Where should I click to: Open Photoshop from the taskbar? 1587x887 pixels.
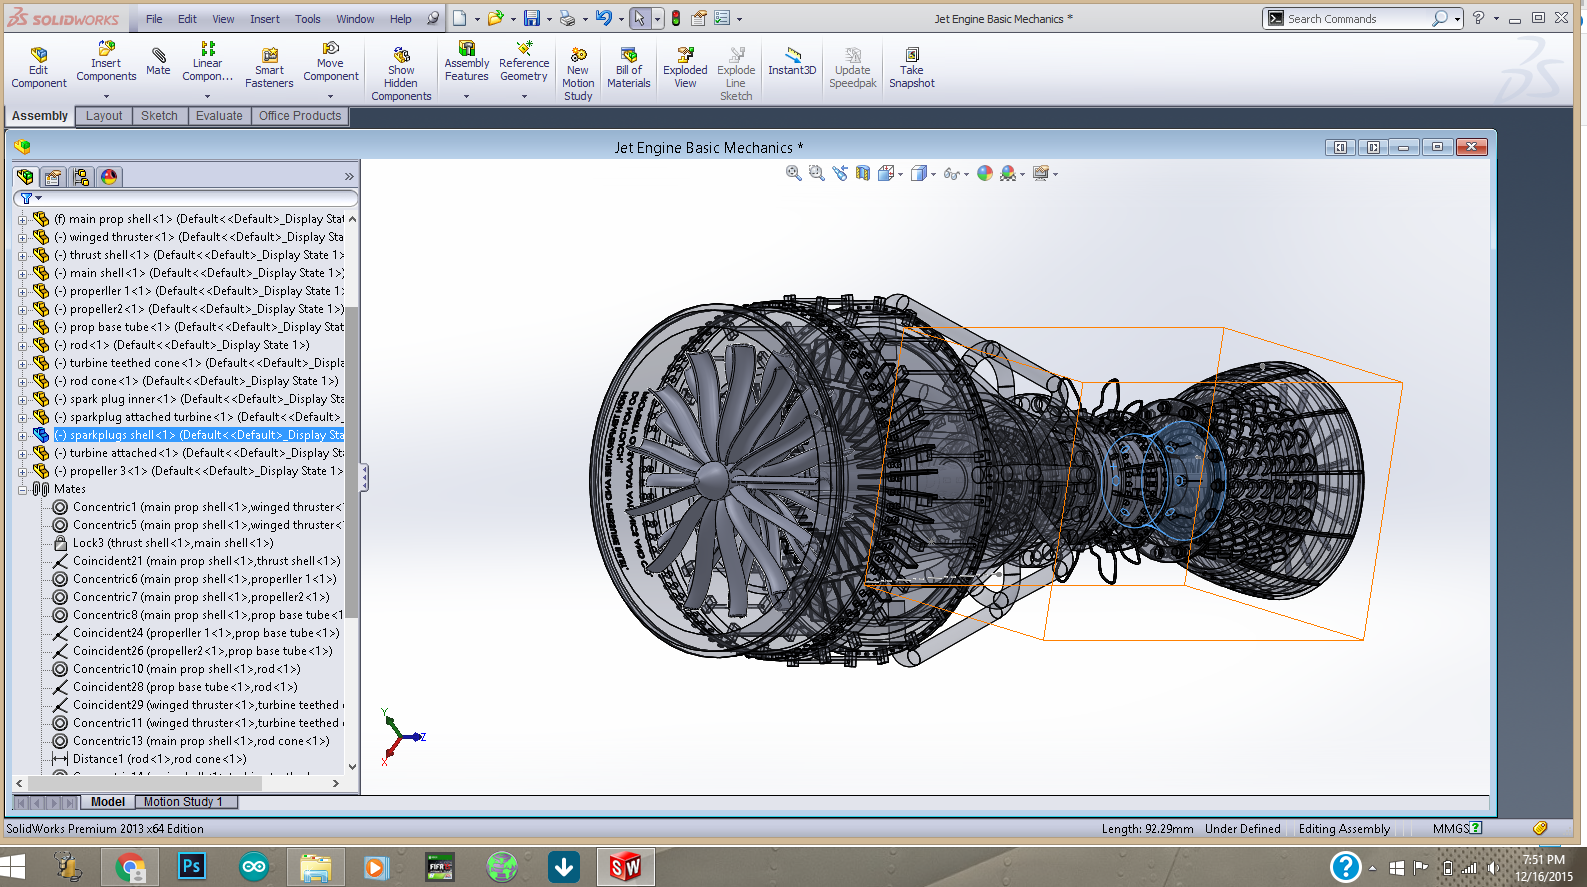click(191, 866)
